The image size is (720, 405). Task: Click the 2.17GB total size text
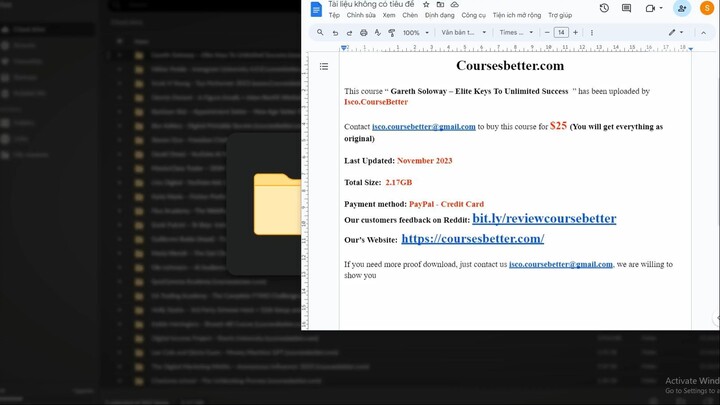point(399,182)
